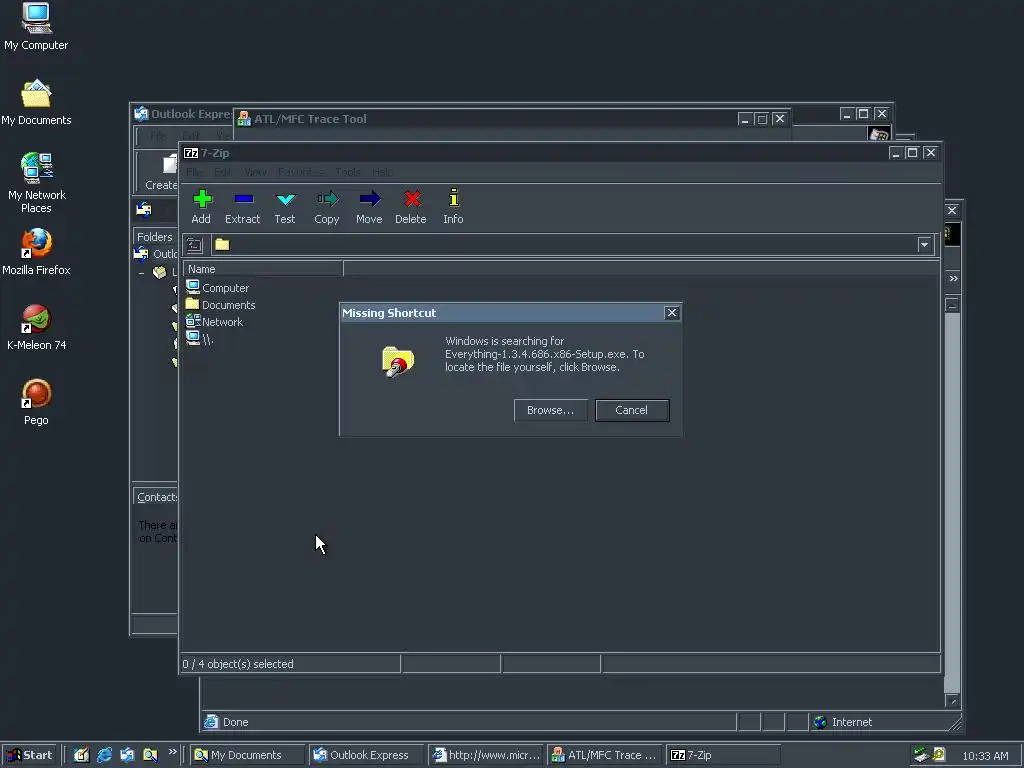Select the Documents entry in the file list
Viewport: 1024px width, 768px height.
[x=221, y=304]
